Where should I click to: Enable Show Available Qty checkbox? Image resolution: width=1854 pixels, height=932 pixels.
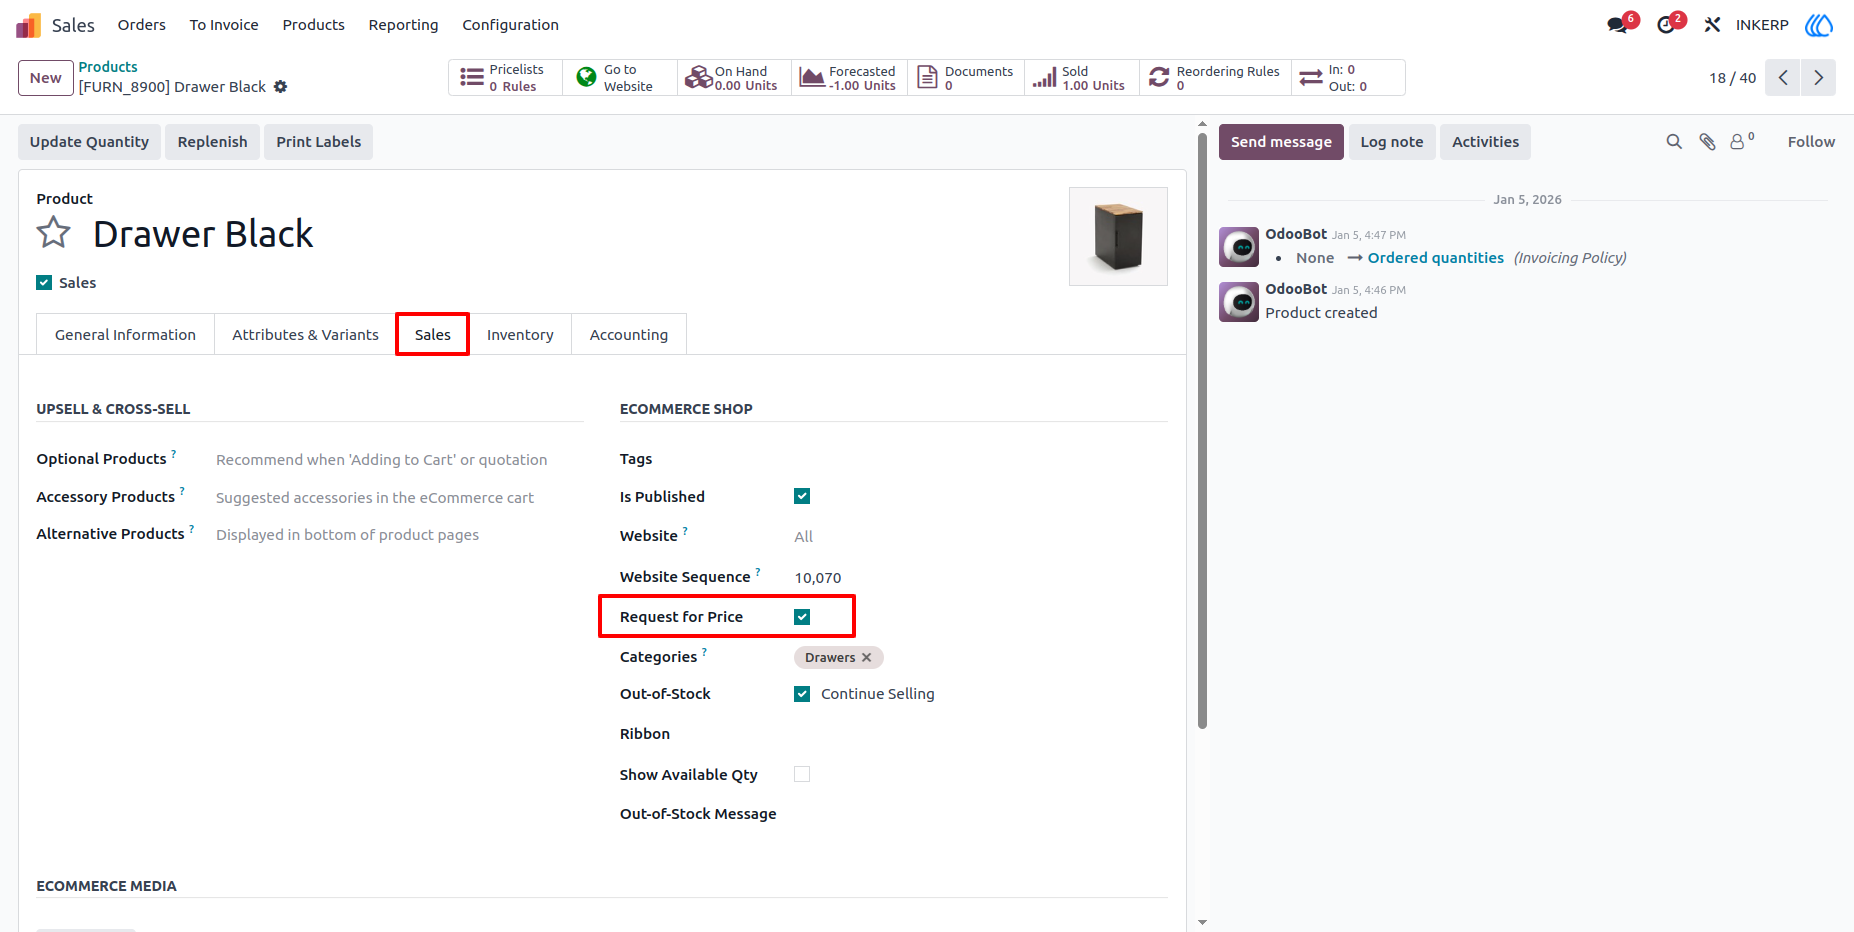(802, 774)
